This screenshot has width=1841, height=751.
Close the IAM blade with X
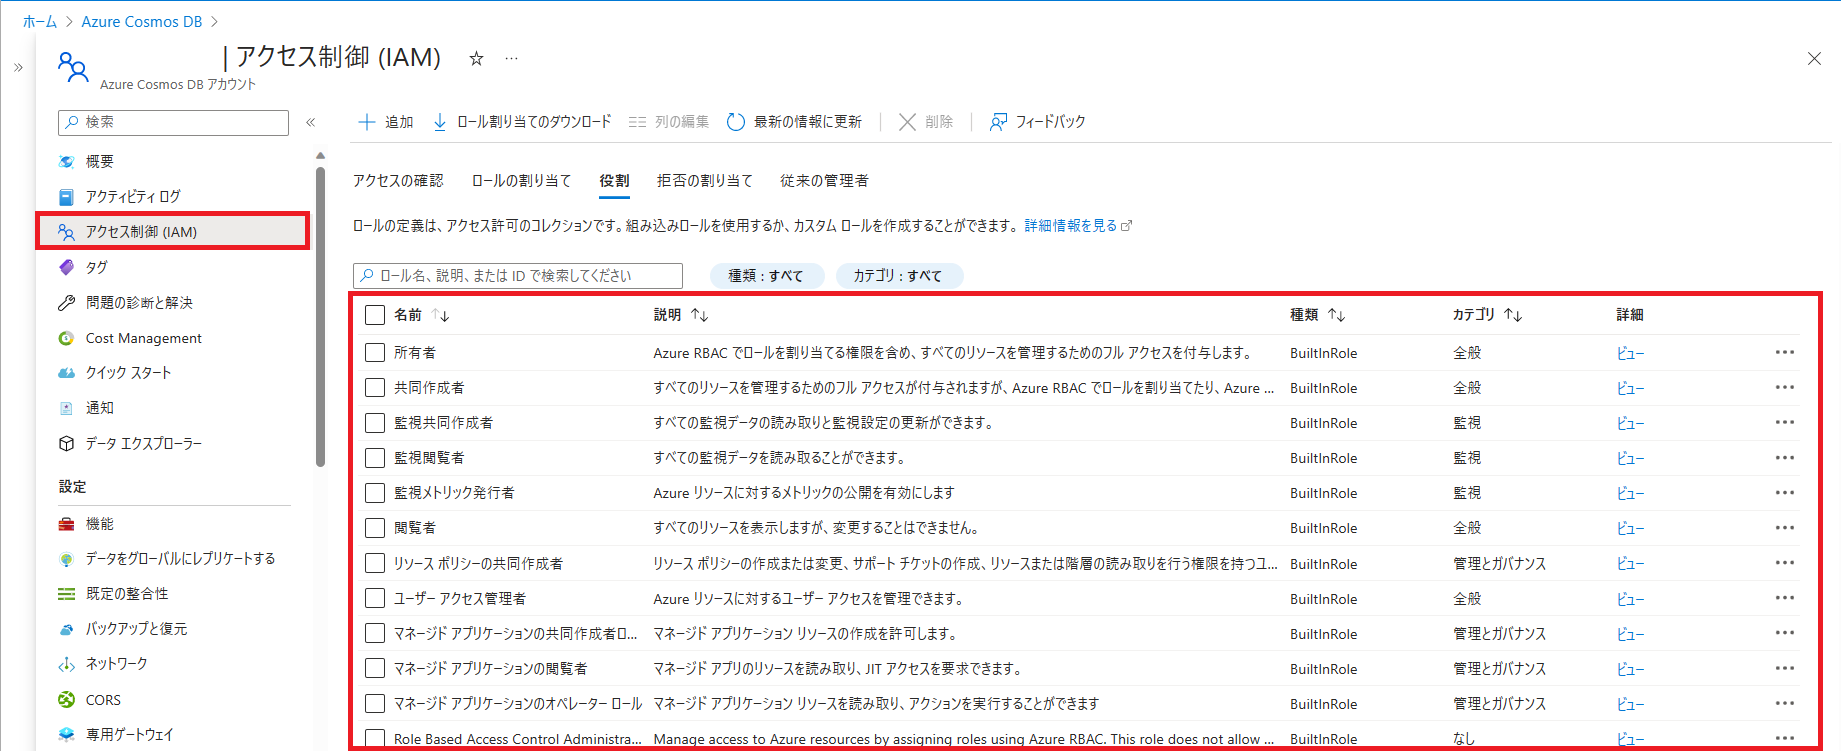click(x=1814, y=59)
